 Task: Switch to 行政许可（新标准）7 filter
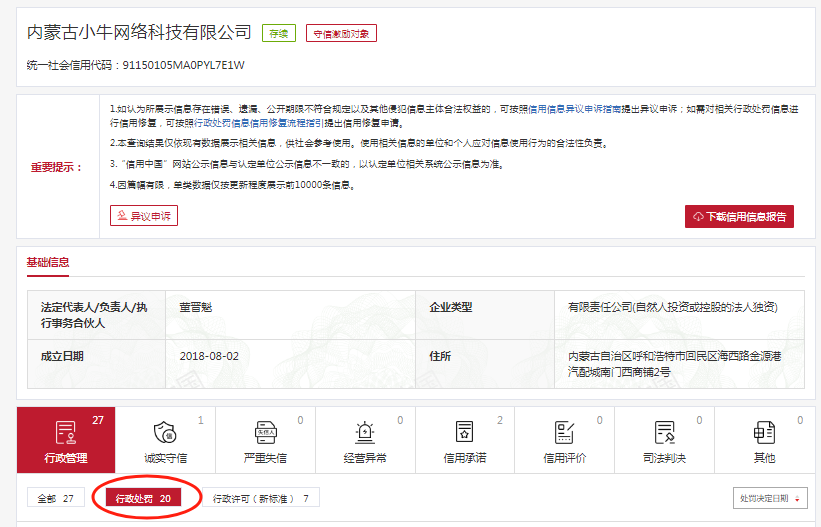coord(261,498)
